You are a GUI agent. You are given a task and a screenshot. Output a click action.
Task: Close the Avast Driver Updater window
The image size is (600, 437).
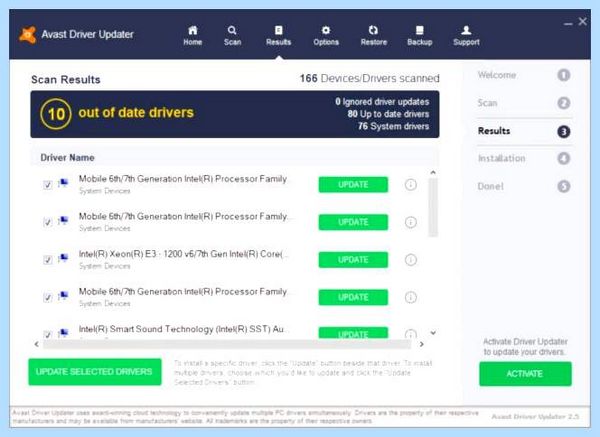coord(582,22)
